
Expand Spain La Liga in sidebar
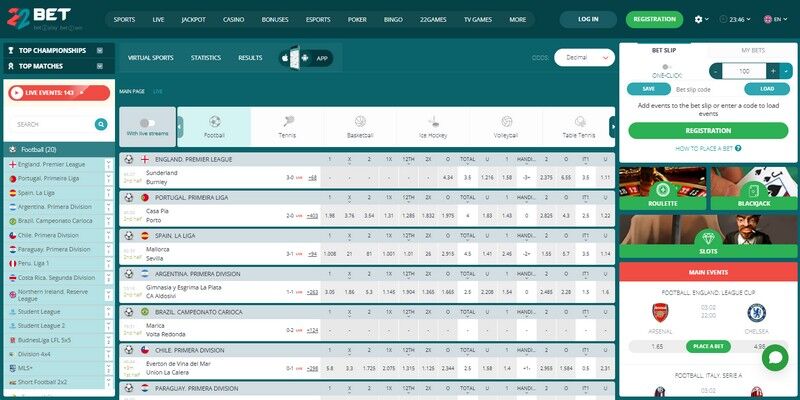tap(108, 193)
